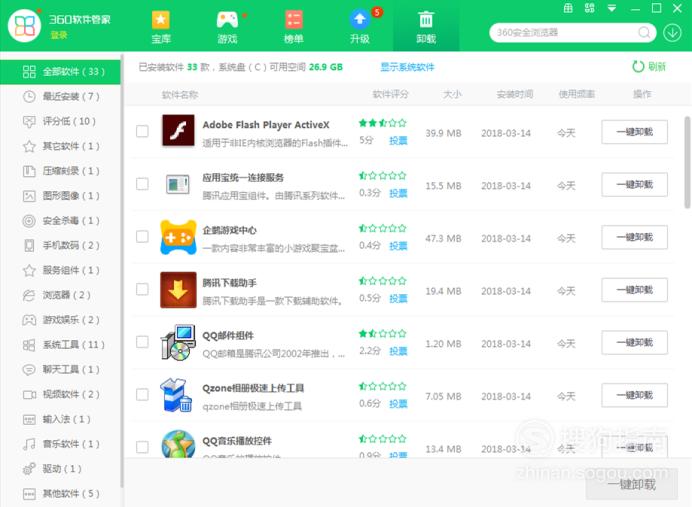Click the 刷新 refresh button

tap(649, 67)
